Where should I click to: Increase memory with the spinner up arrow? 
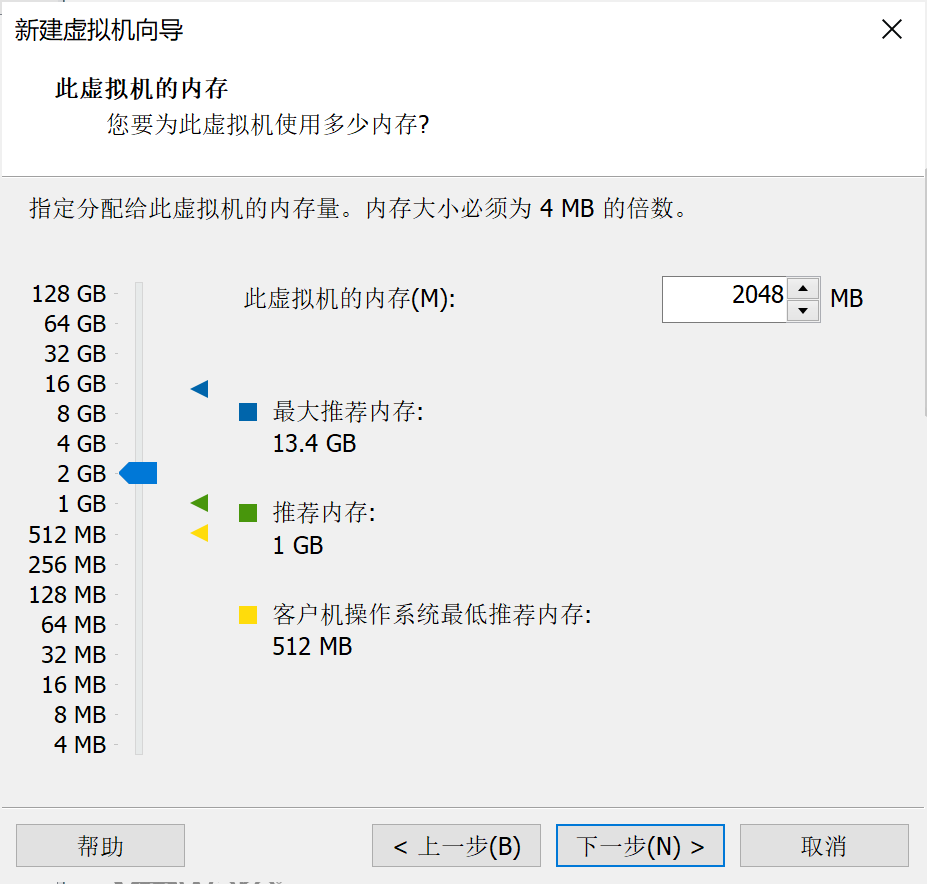pos(803,289)
